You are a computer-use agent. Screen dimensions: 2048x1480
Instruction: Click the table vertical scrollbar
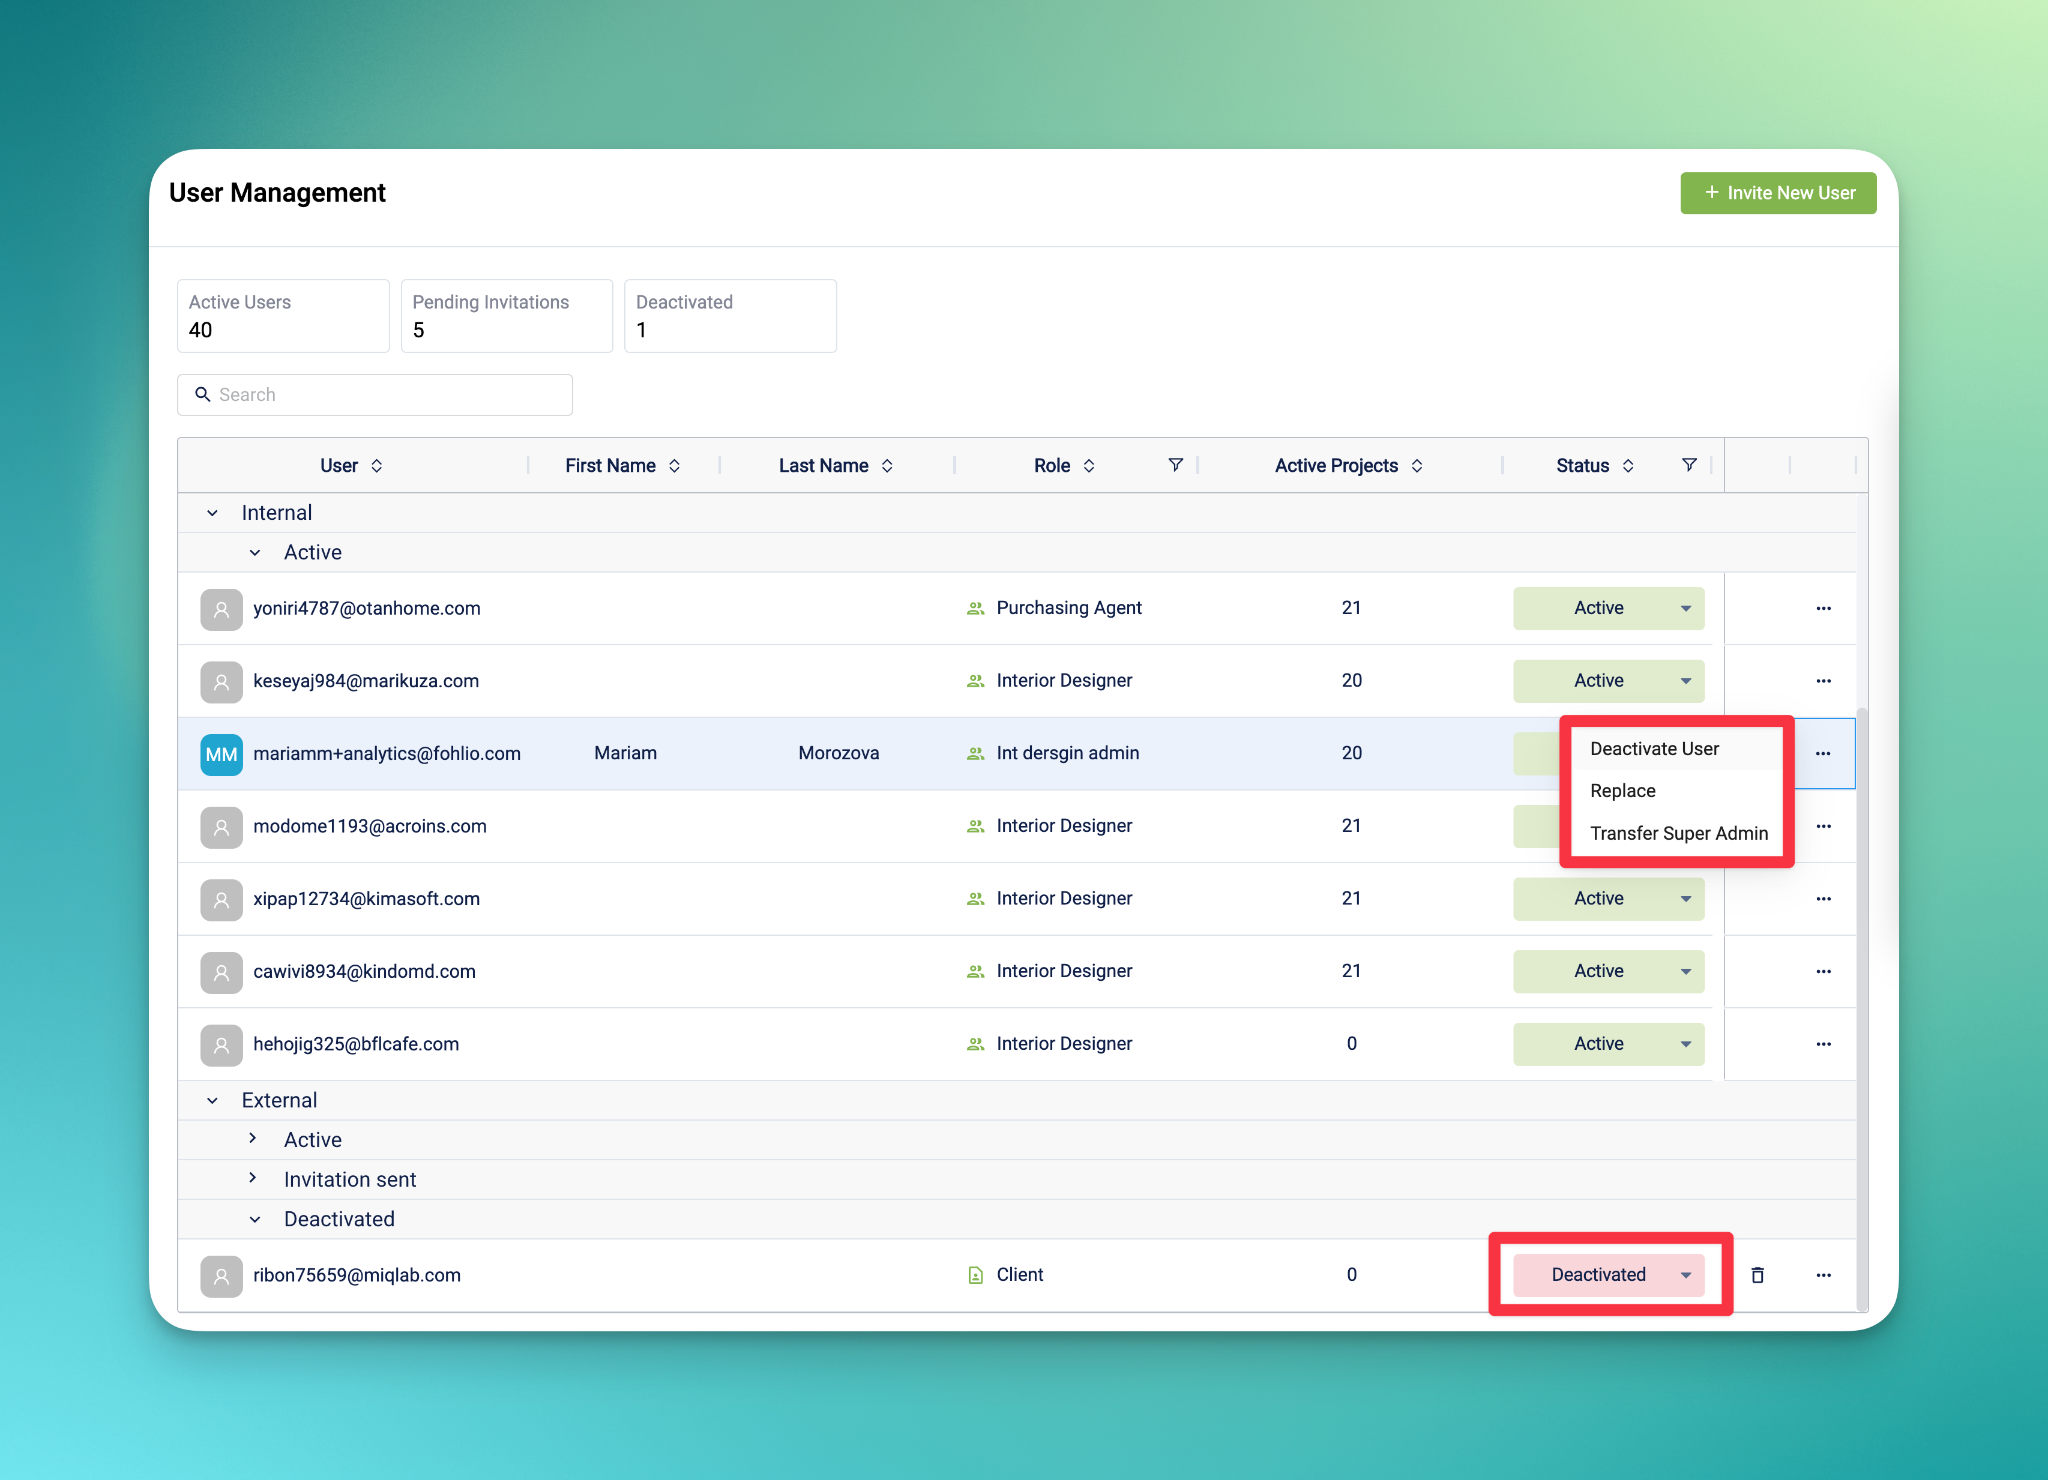click(1861, 1008)
